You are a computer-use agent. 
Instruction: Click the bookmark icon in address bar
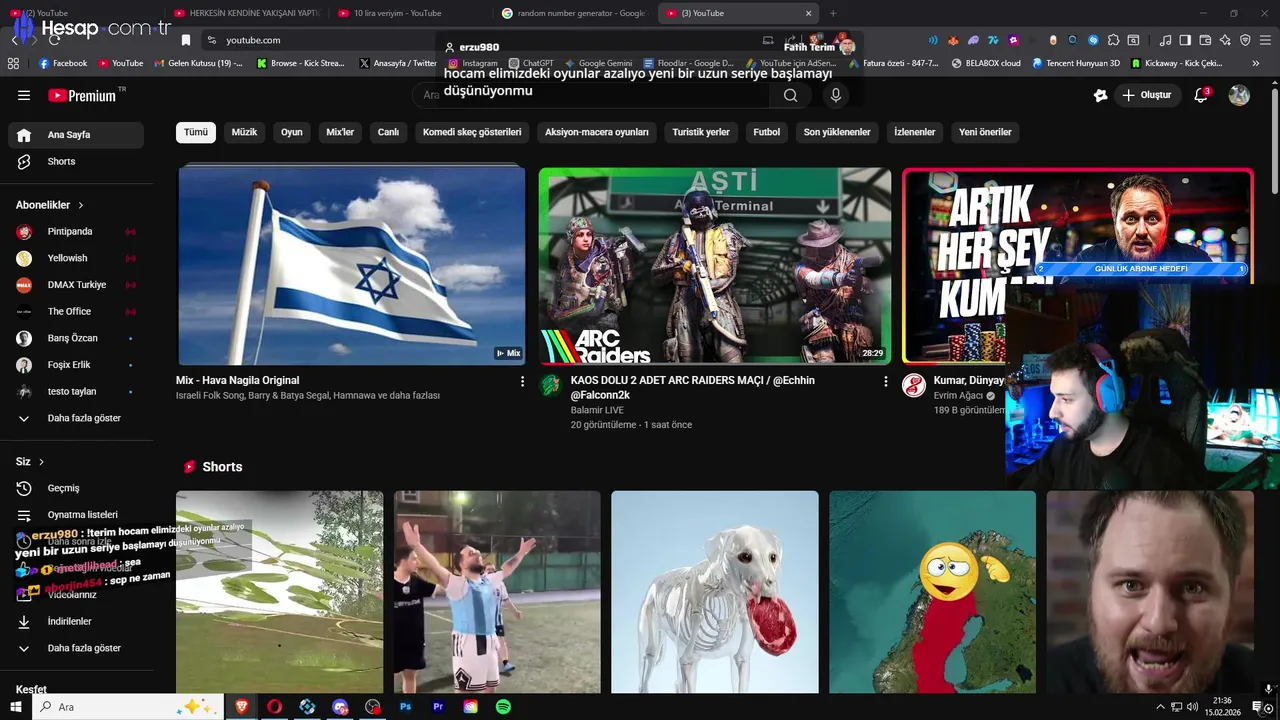186,40
